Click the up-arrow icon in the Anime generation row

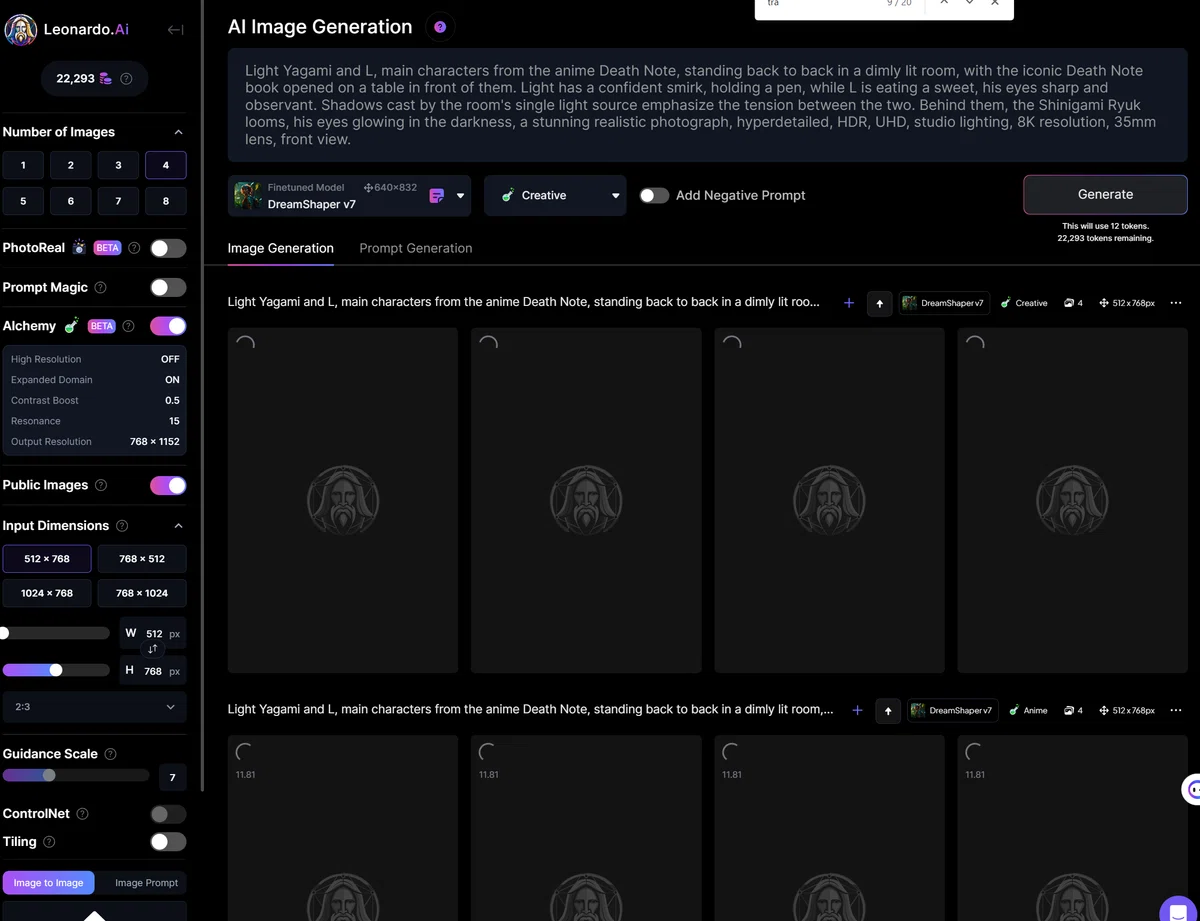click(888, 710)
